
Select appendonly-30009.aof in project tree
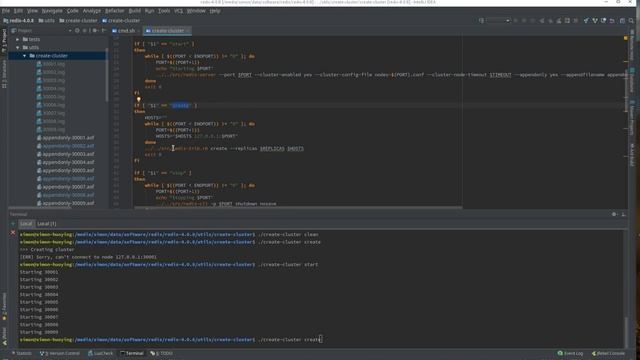point(65,203)
